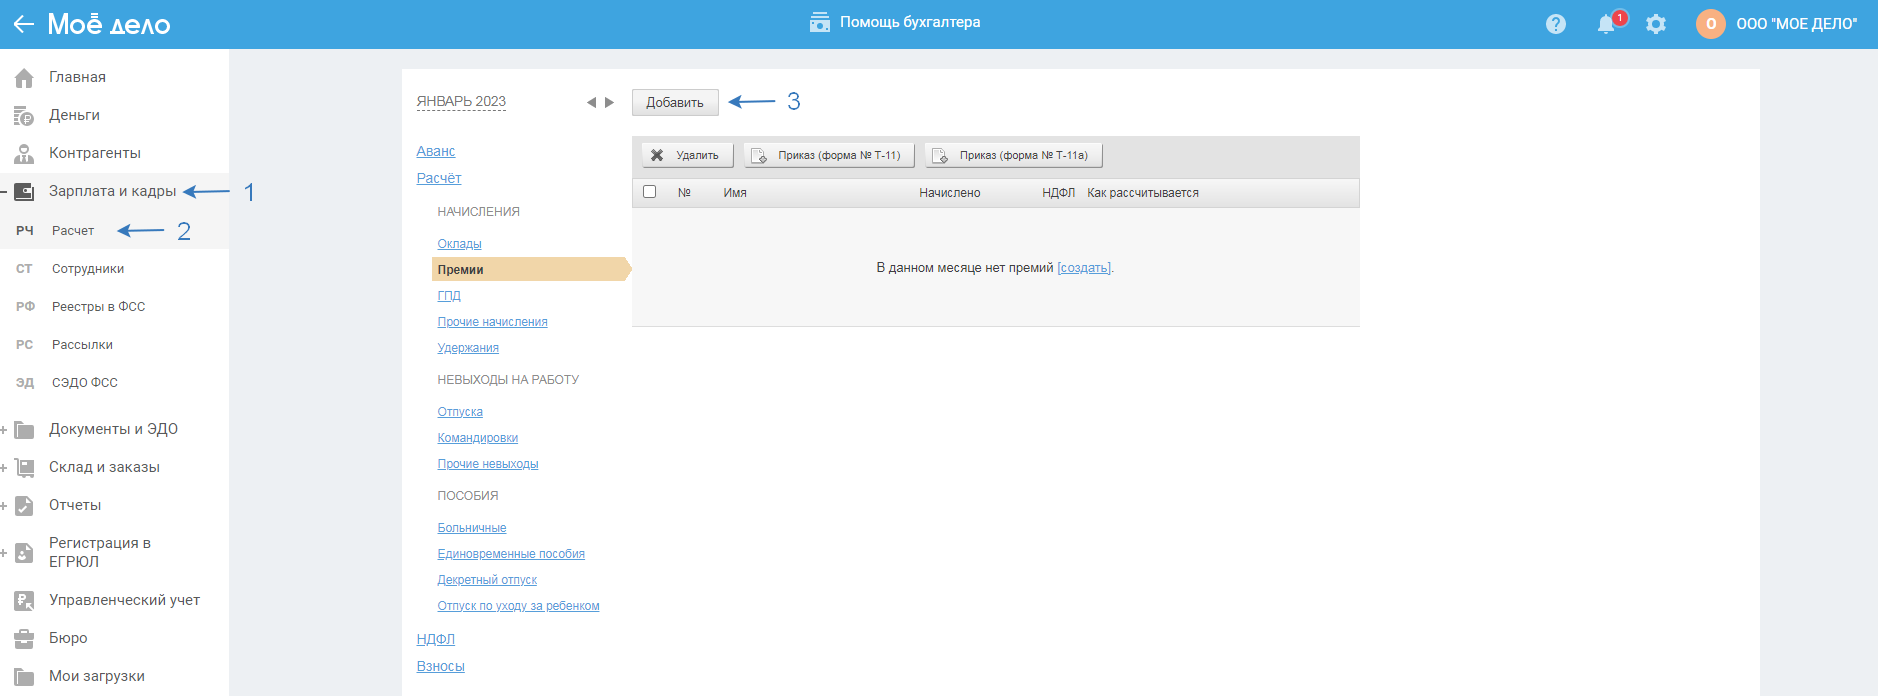Click the back arrow next to Моё дело logo
The height and width of the screenshot is (696, 1878).
(23, 24)
